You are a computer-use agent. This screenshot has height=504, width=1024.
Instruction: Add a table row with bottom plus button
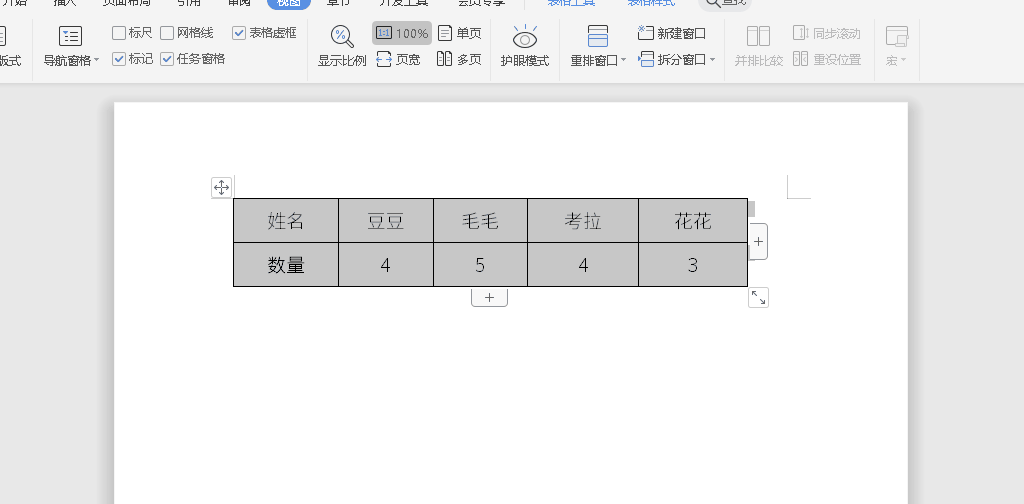(489, 298)
